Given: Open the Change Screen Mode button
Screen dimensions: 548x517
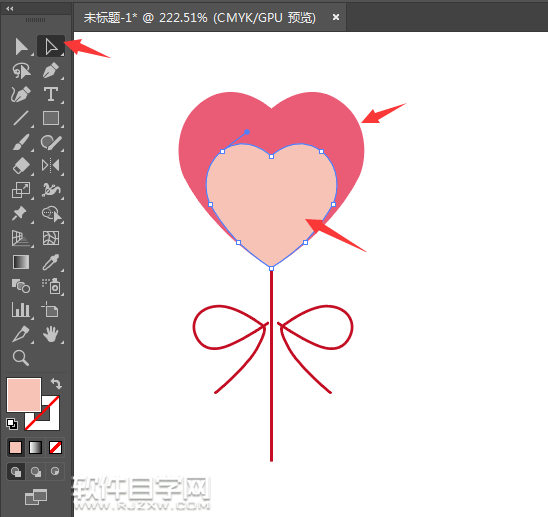Looking at the screenshot, I should coord(36,497).
